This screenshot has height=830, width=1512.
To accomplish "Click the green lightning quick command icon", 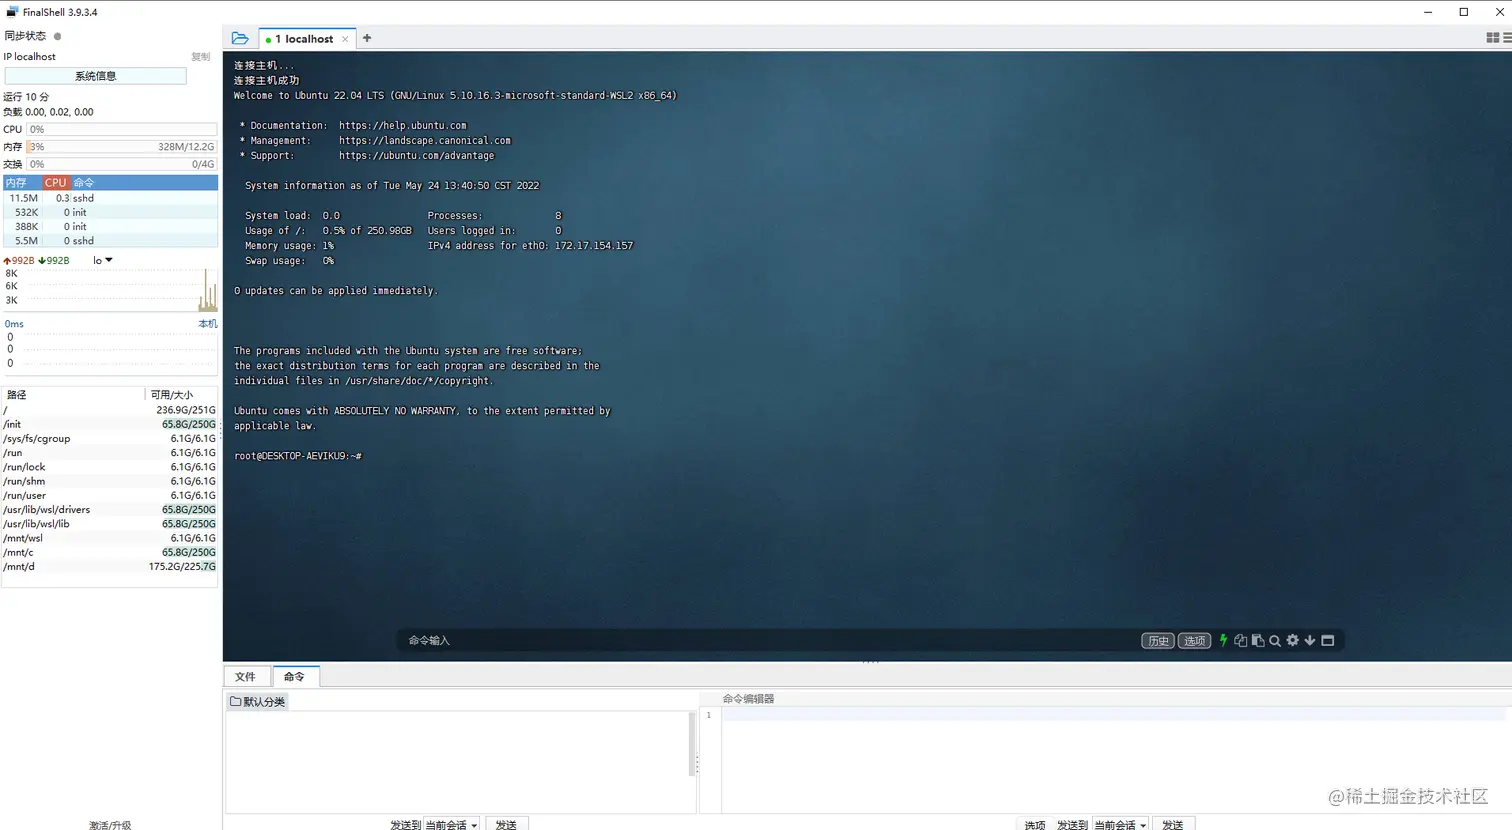I will pos(1223,640).
